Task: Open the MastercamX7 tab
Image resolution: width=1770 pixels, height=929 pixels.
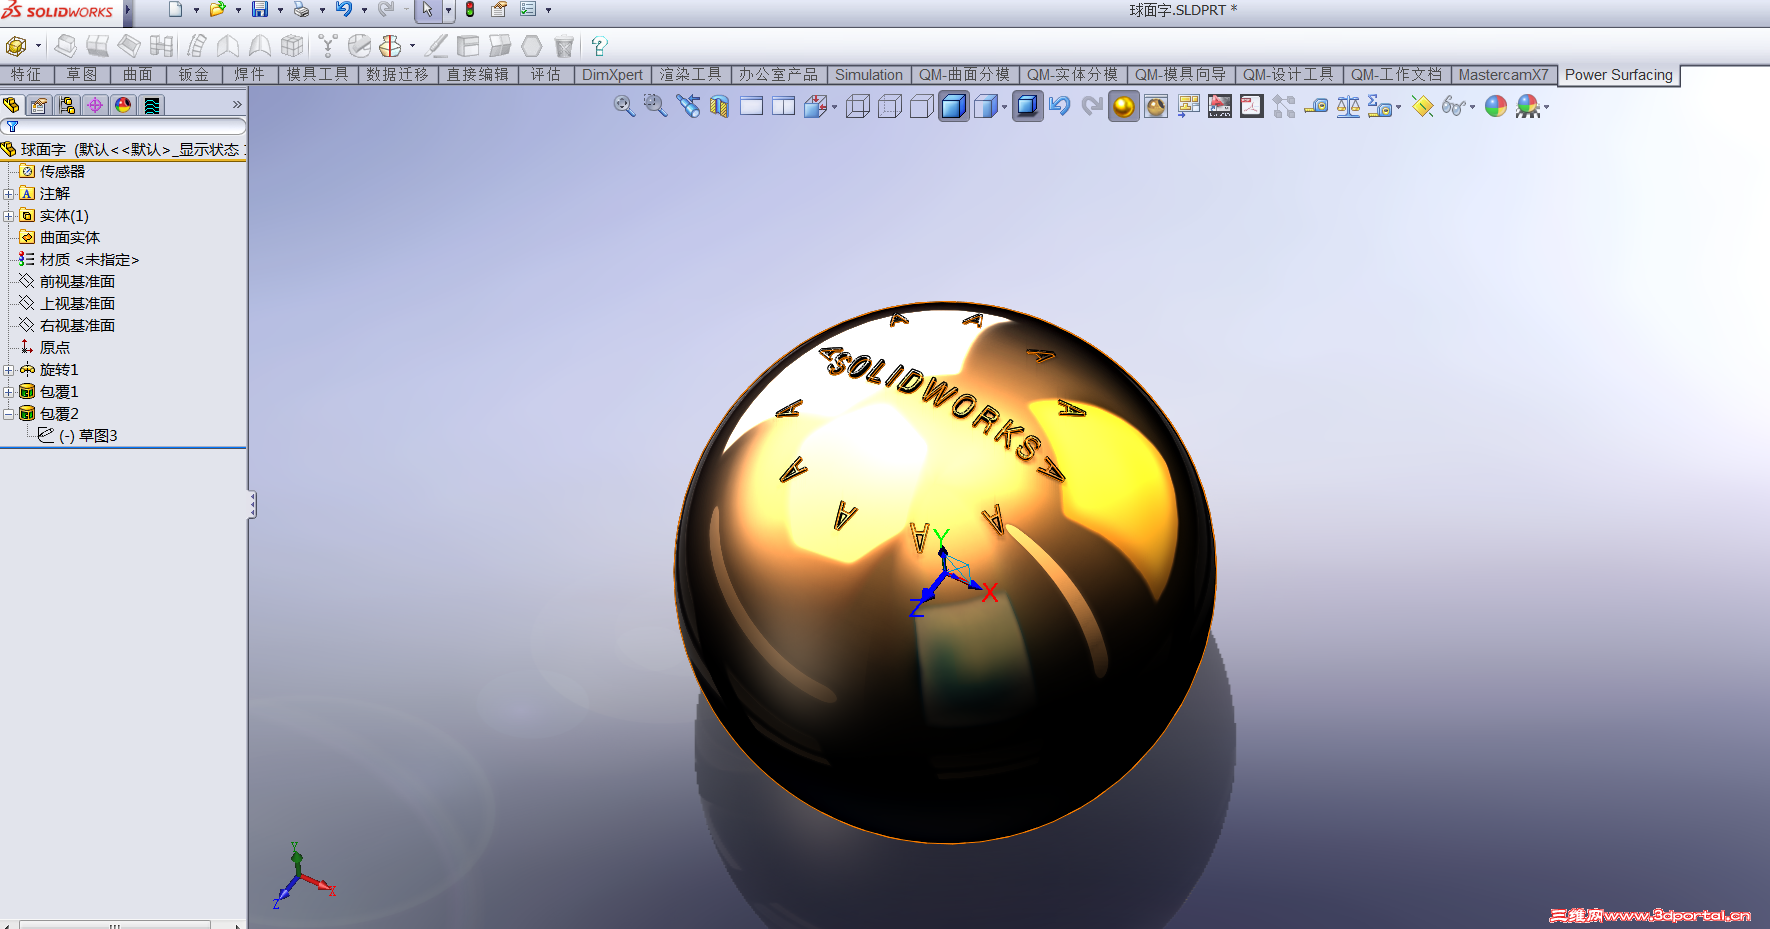Action: 1503,75
